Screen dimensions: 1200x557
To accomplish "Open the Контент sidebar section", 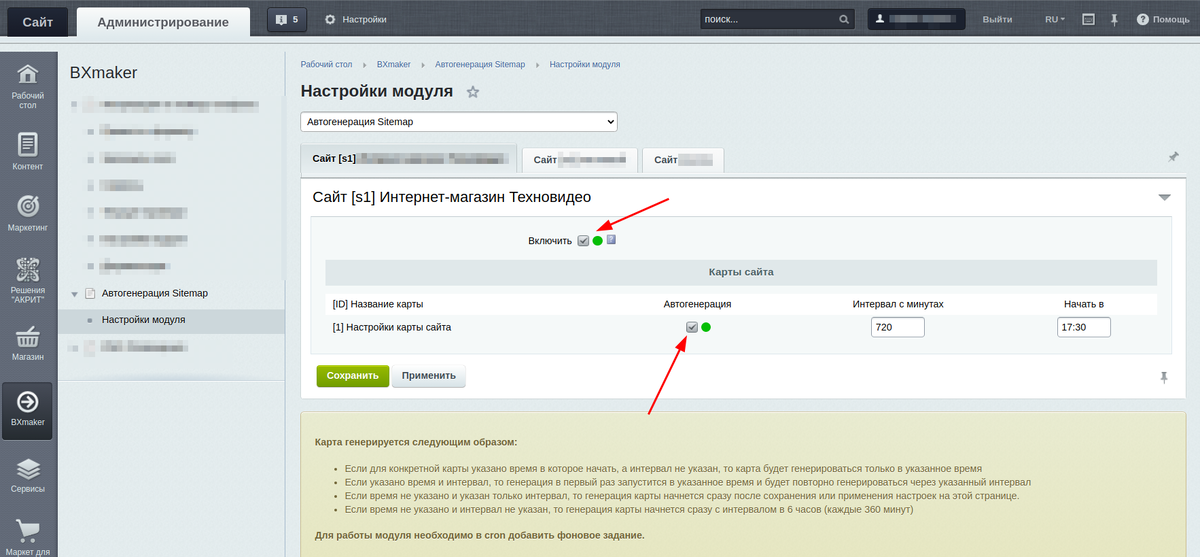I will pos(28,152).
